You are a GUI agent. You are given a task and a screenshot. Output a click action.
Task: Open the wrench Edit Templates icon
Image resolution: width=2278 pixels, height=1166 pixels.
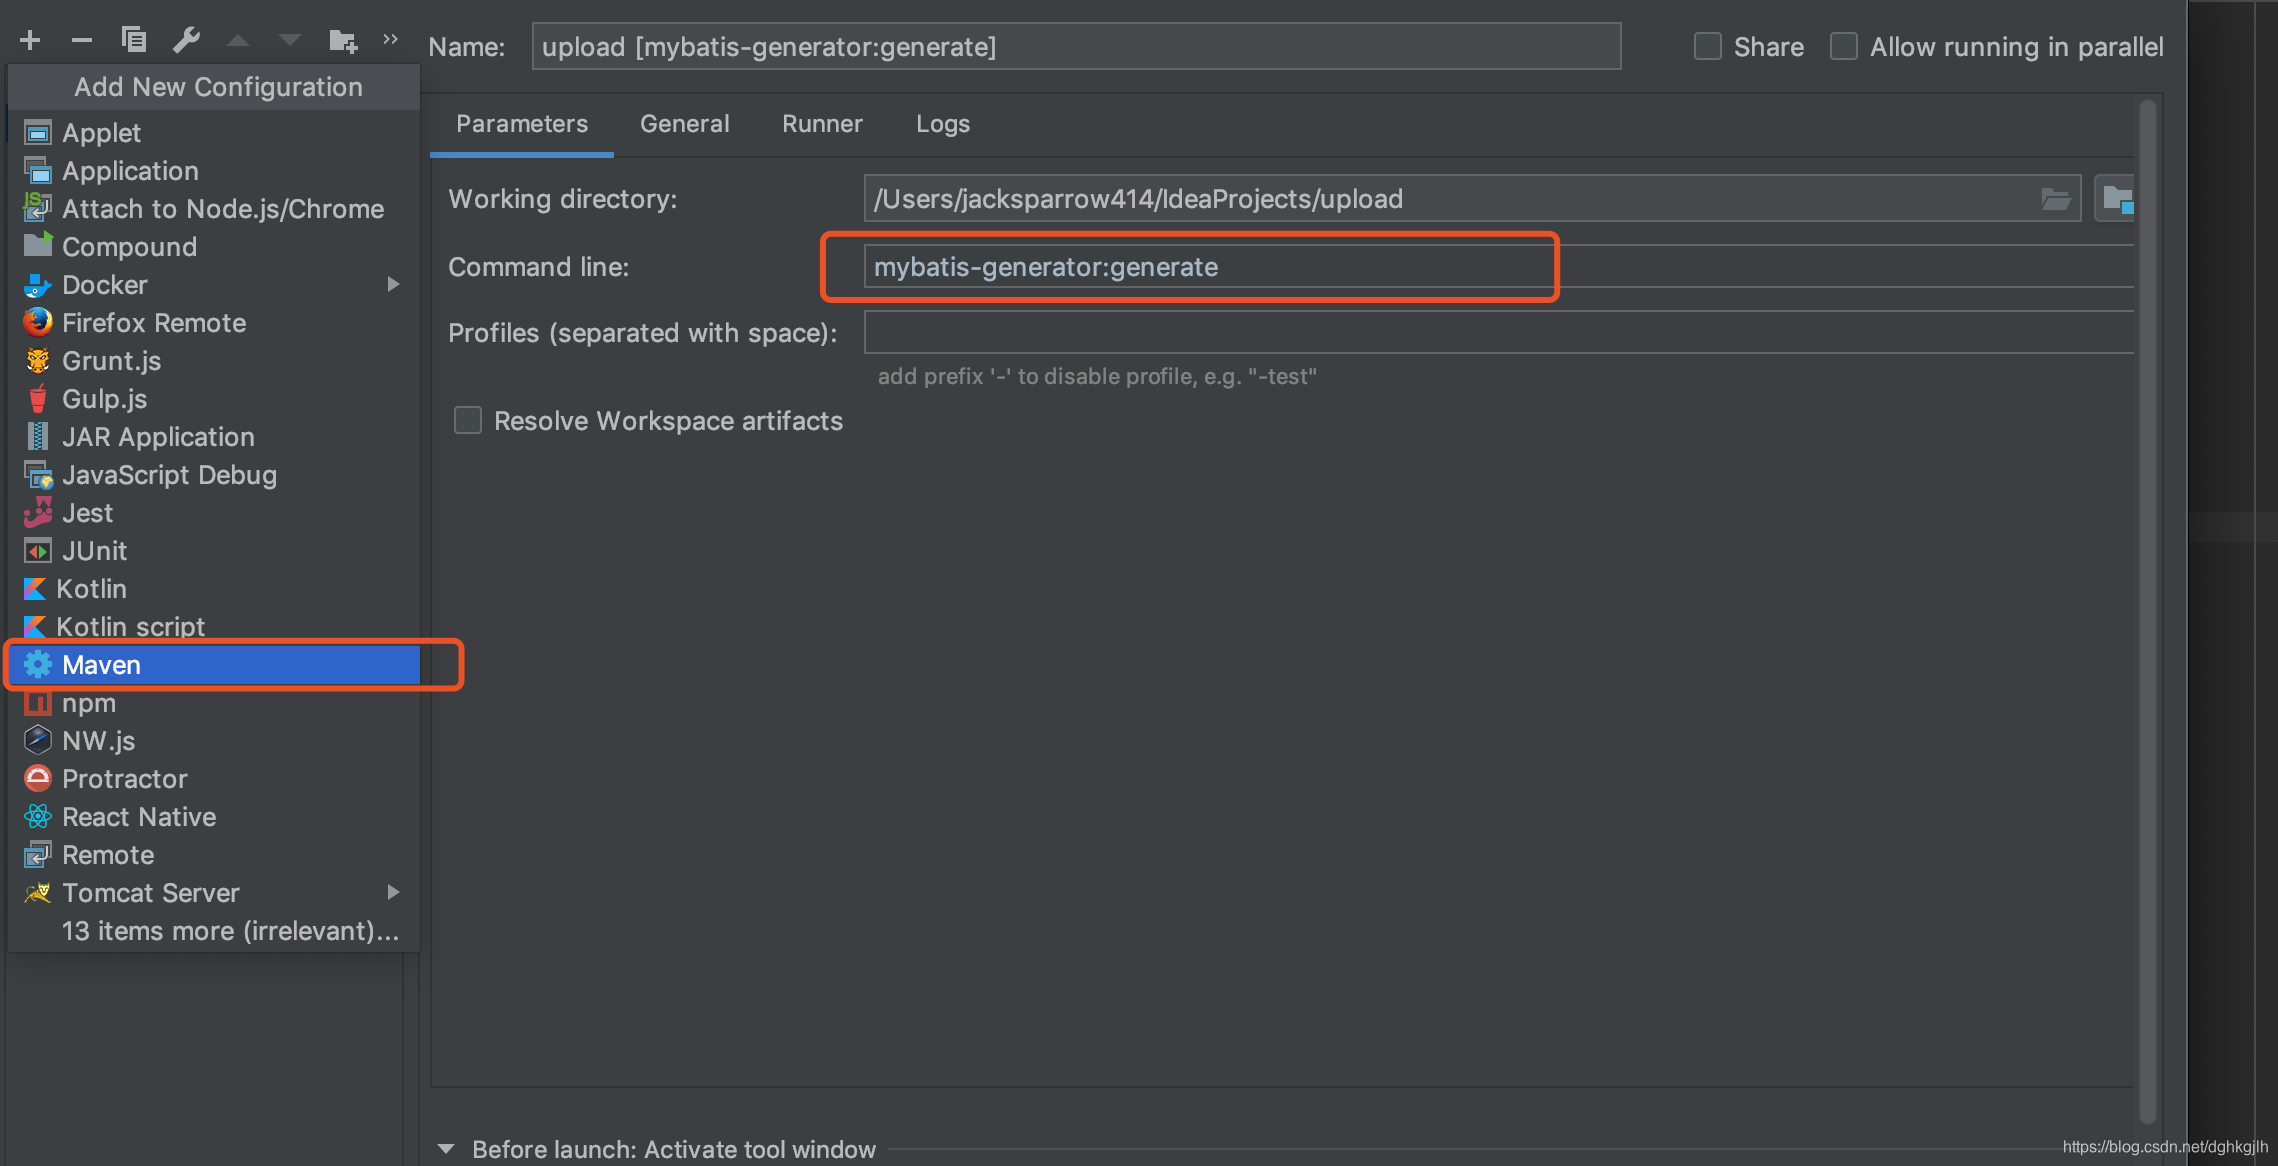(186, 40)
